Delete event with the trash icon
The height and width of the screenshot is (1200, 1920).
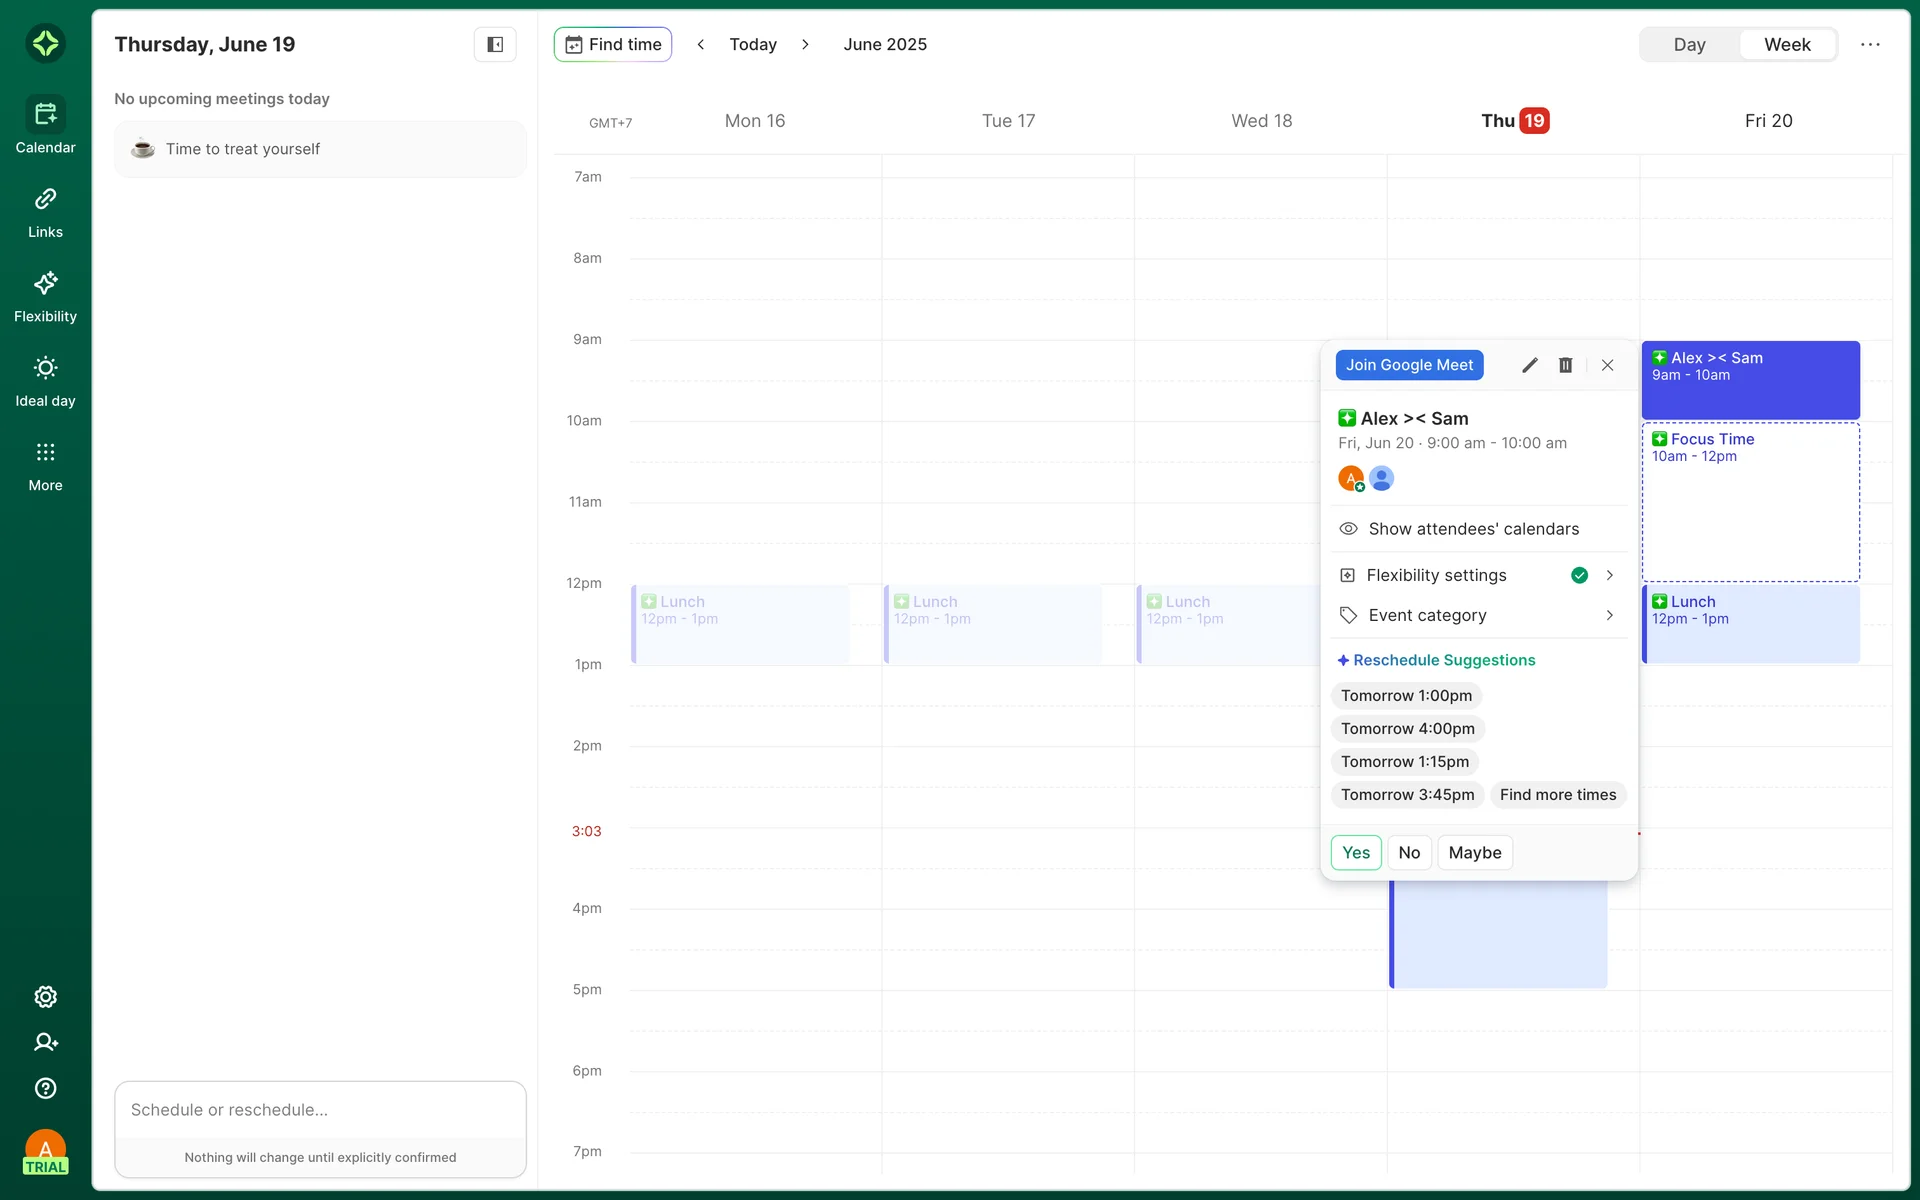(x=1565, y=365)
